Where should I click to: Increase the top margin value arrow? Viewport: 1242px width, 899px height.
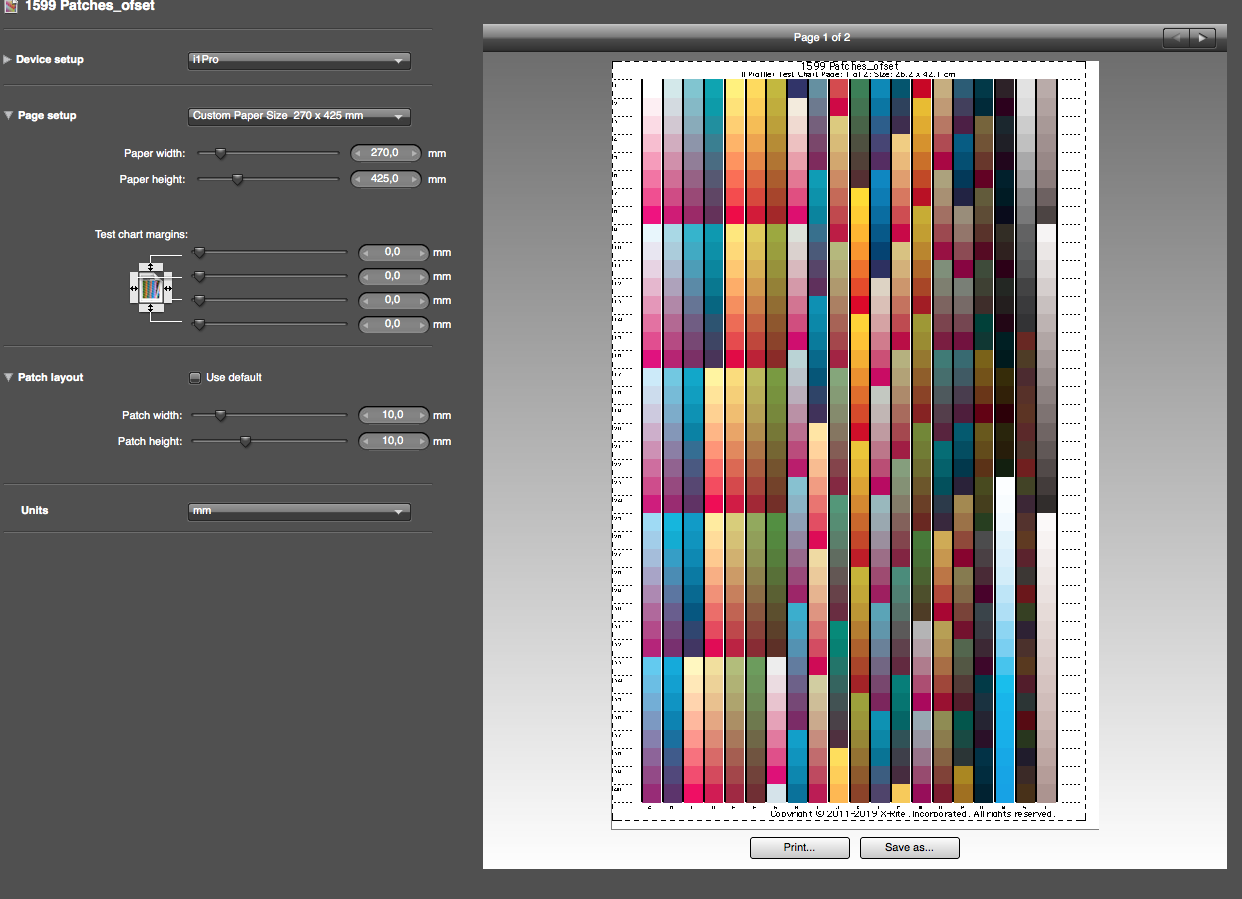coord(422,252)
